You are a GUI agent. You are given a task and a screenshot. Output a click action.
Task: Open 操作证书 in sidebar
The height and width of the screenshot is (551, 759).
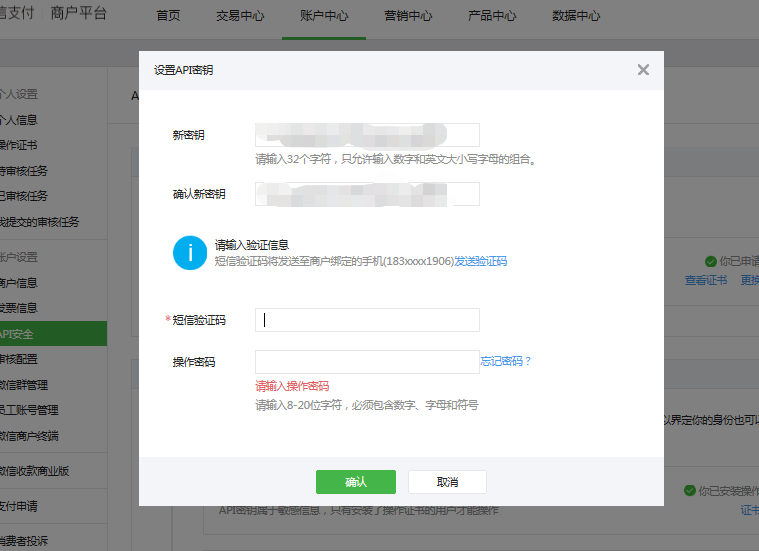(x=18, y=145)
